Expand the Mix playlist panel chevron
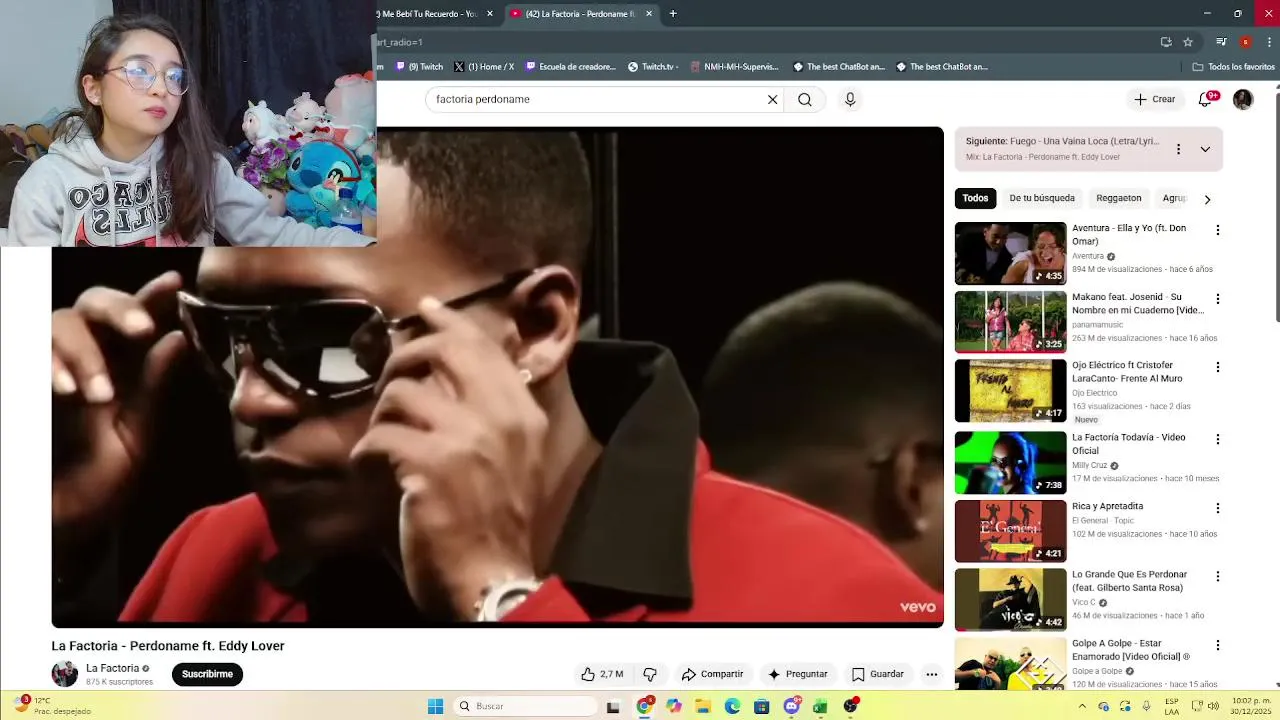Viewport: 1280px width, 720px height. click(1205, 149)
